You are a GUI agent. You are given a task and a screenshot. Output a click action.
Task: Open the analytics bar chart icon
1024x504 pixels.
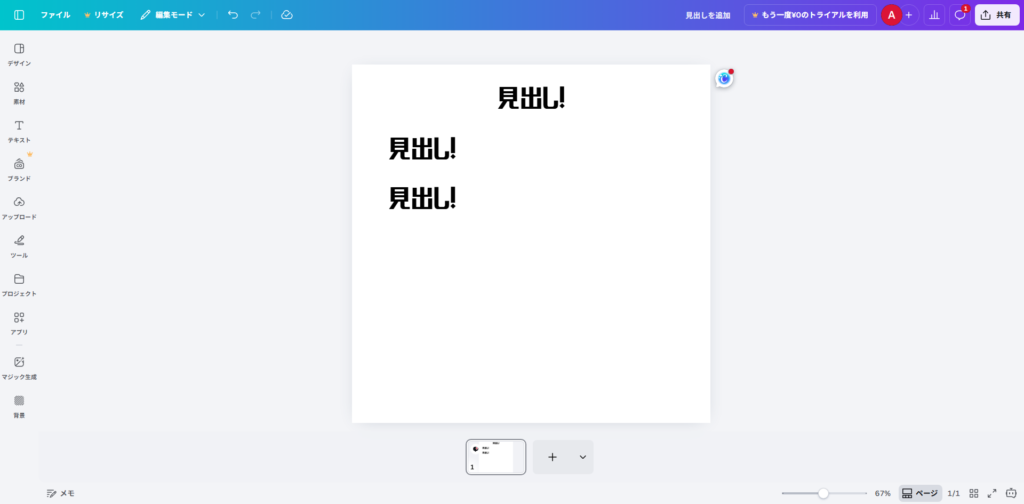click(934, 15)
